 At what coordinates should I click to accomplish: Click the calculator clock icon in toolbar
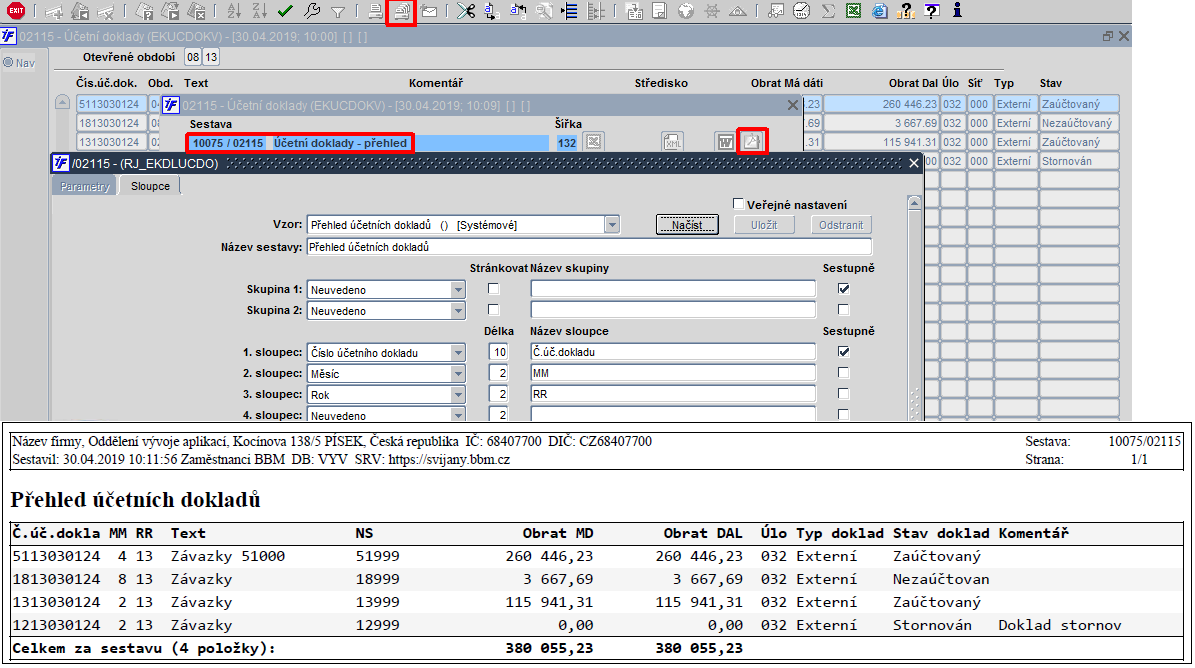[802, 11]
